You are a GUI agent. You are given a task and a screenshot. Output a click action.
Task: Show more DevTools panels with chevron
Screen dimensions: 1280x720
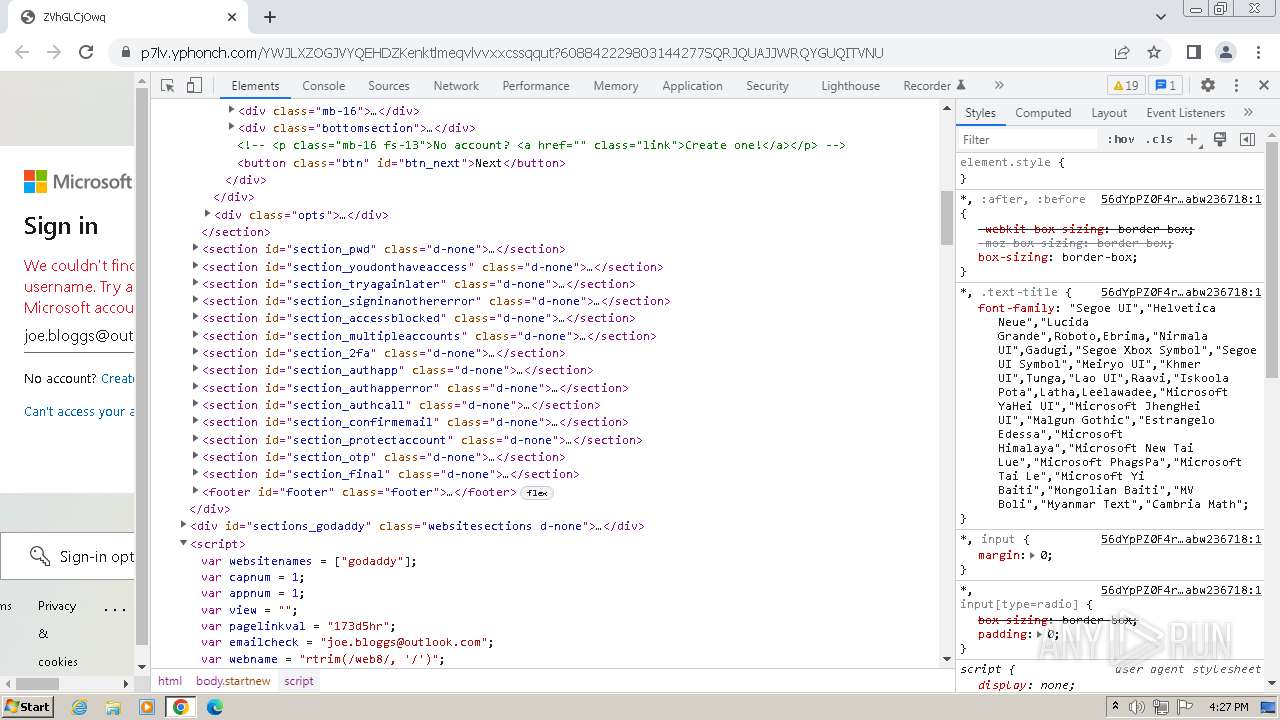998,86
